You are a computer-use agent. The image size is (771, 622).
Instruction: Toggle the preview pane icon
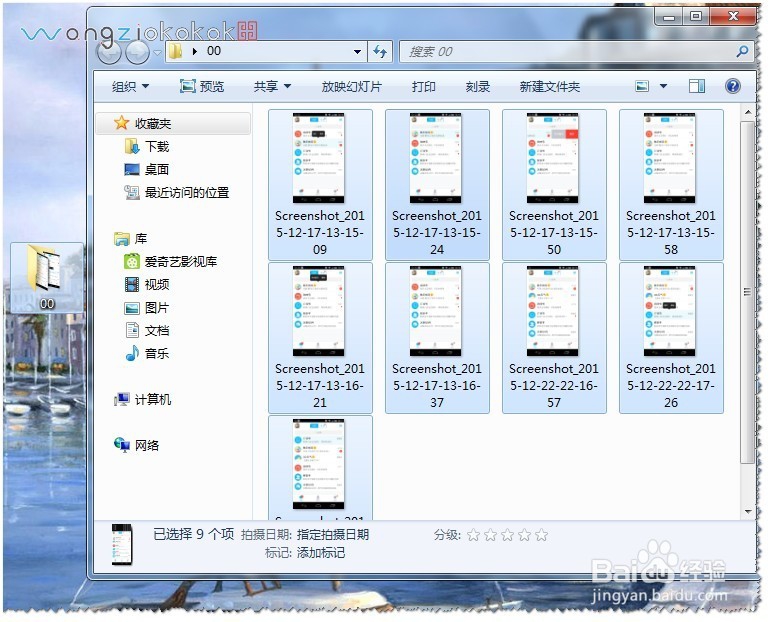click(x=696, y=87)
